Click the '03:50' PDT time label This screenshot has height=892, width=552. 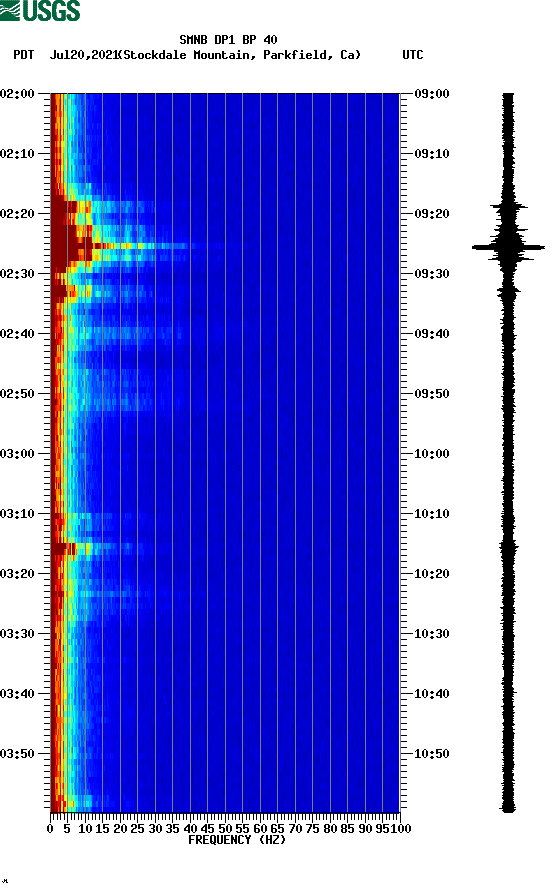[x=17, y=754]
